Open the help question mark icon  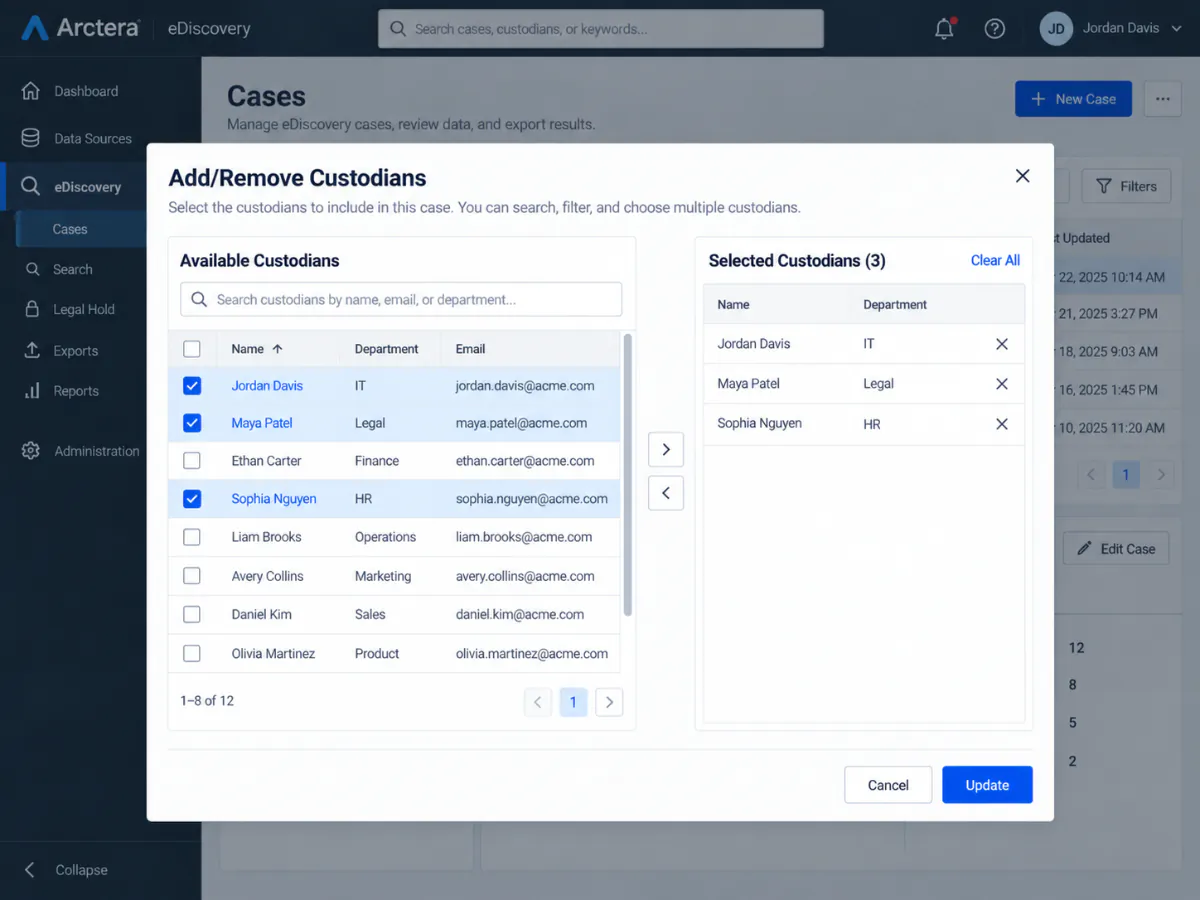(x=994, y=28)
